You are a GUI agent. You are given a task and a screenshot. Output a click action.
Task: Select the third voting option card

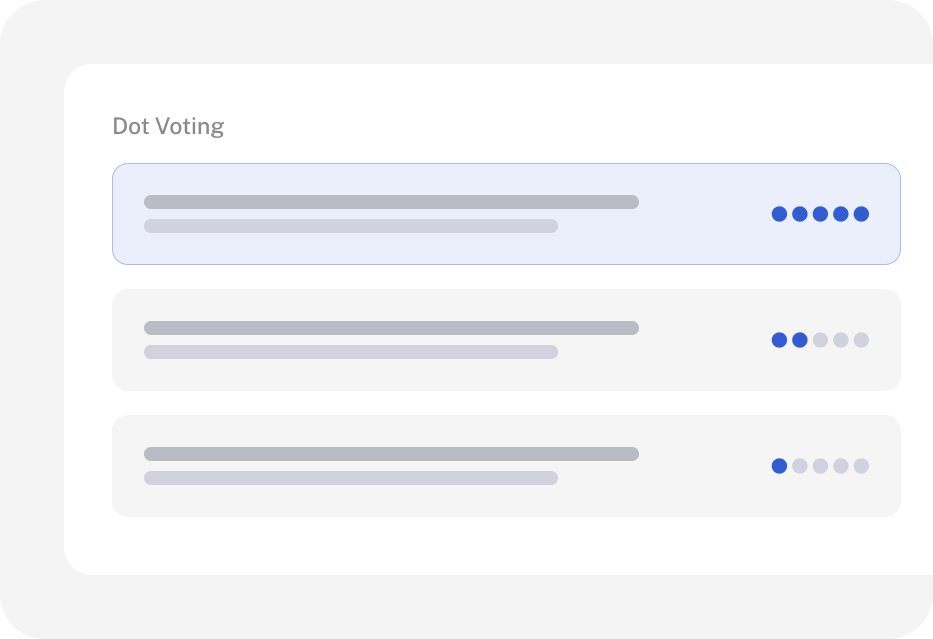point(506,466)
